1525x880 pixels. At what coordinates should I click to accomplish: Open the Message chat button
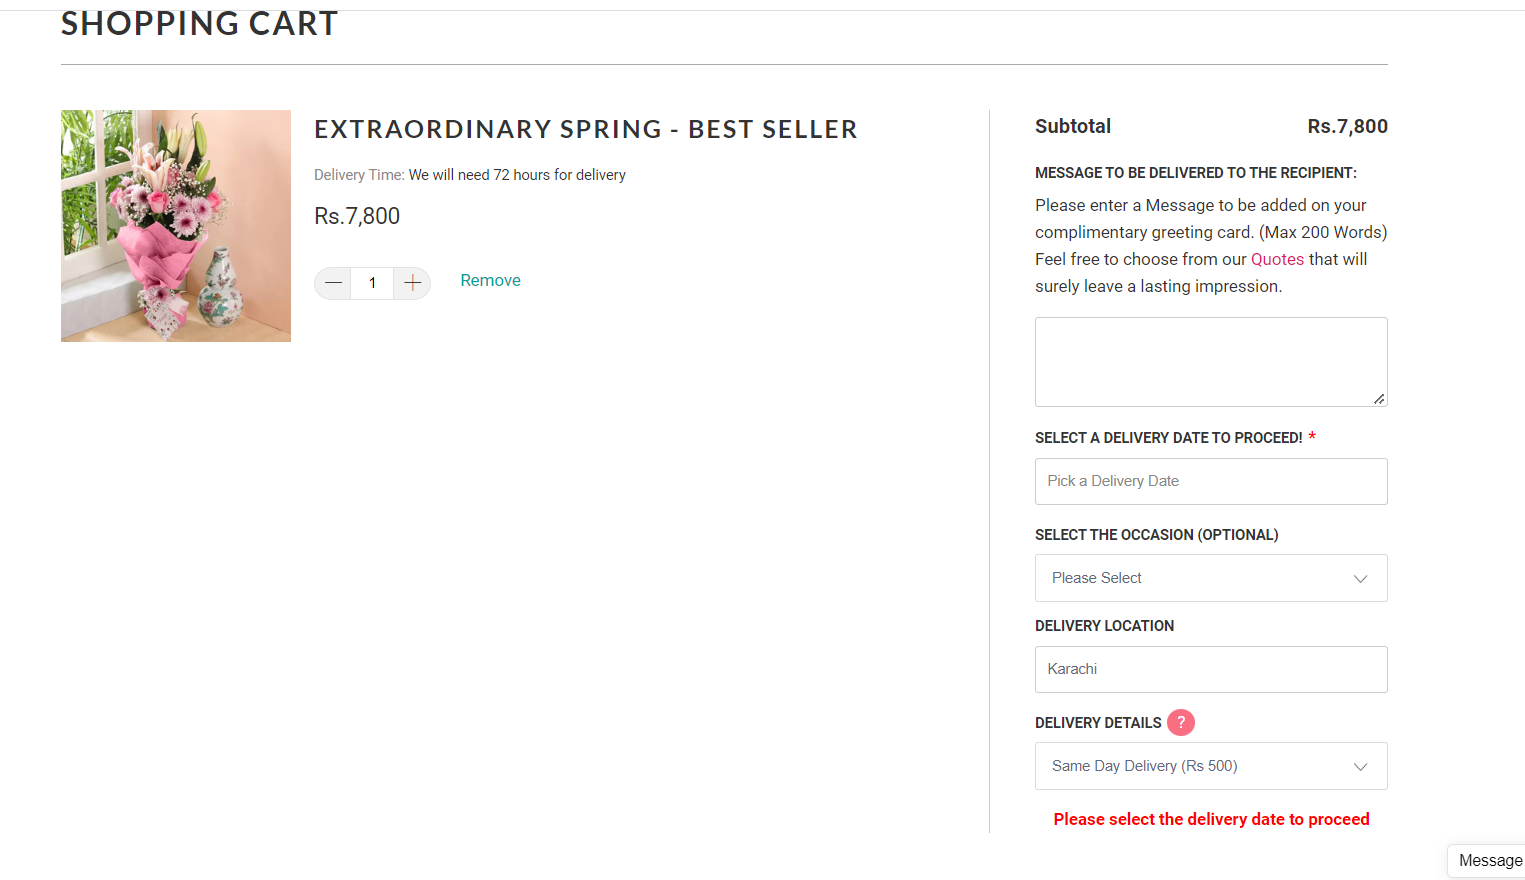point(1489,861)
